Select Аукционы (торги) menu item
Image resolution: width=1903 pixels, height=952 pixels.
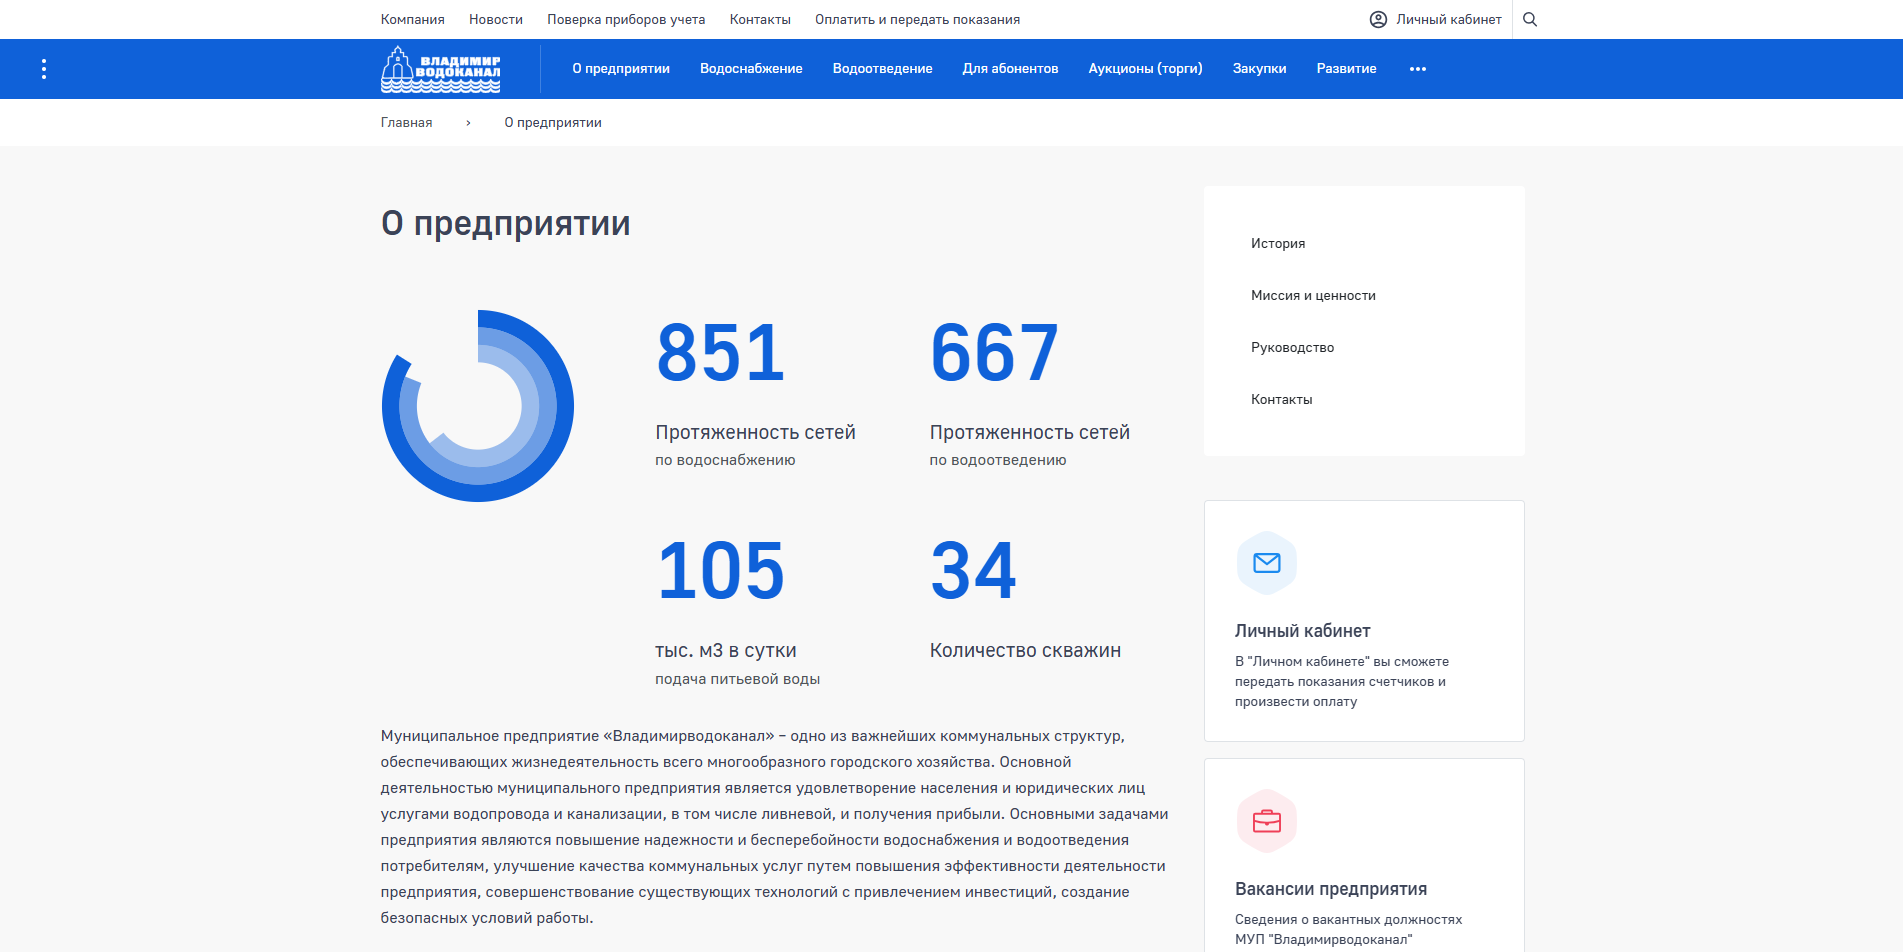1145,69
